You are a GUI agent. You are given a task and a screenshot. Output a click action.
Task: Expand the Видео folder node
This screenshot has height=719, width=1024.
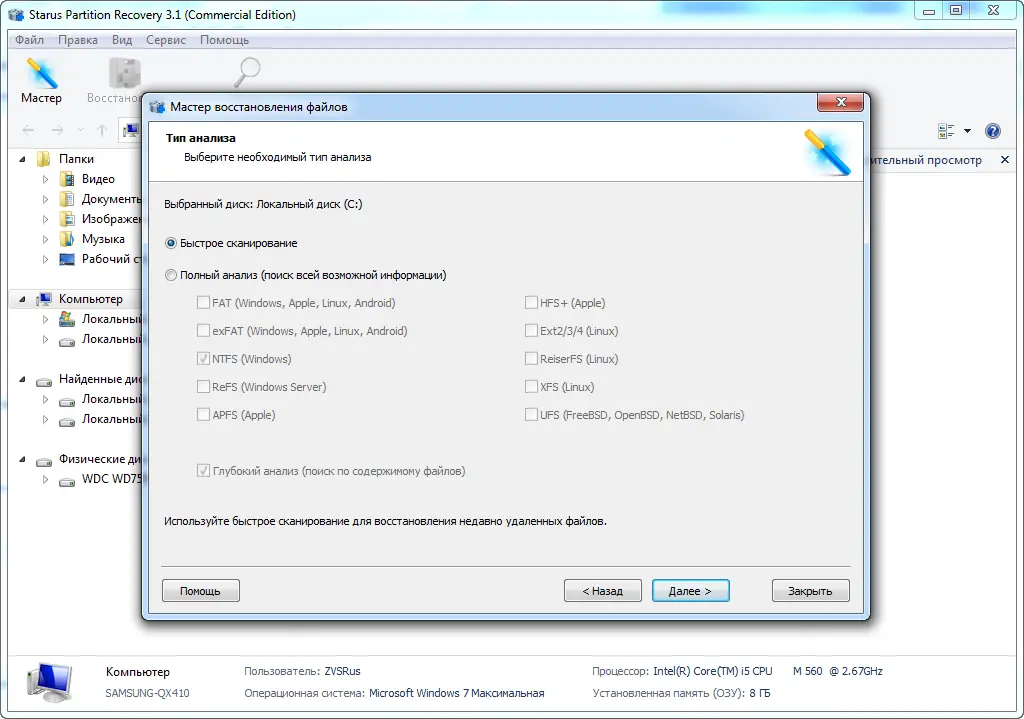click(45, 179)
